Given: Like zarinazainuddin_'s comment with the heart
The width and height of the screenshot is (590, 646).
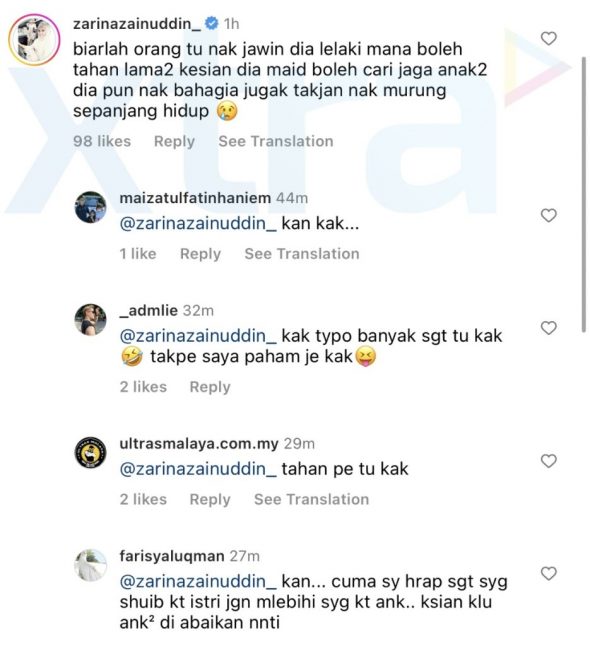Looking at the screenshot, I should coord(548,39).
